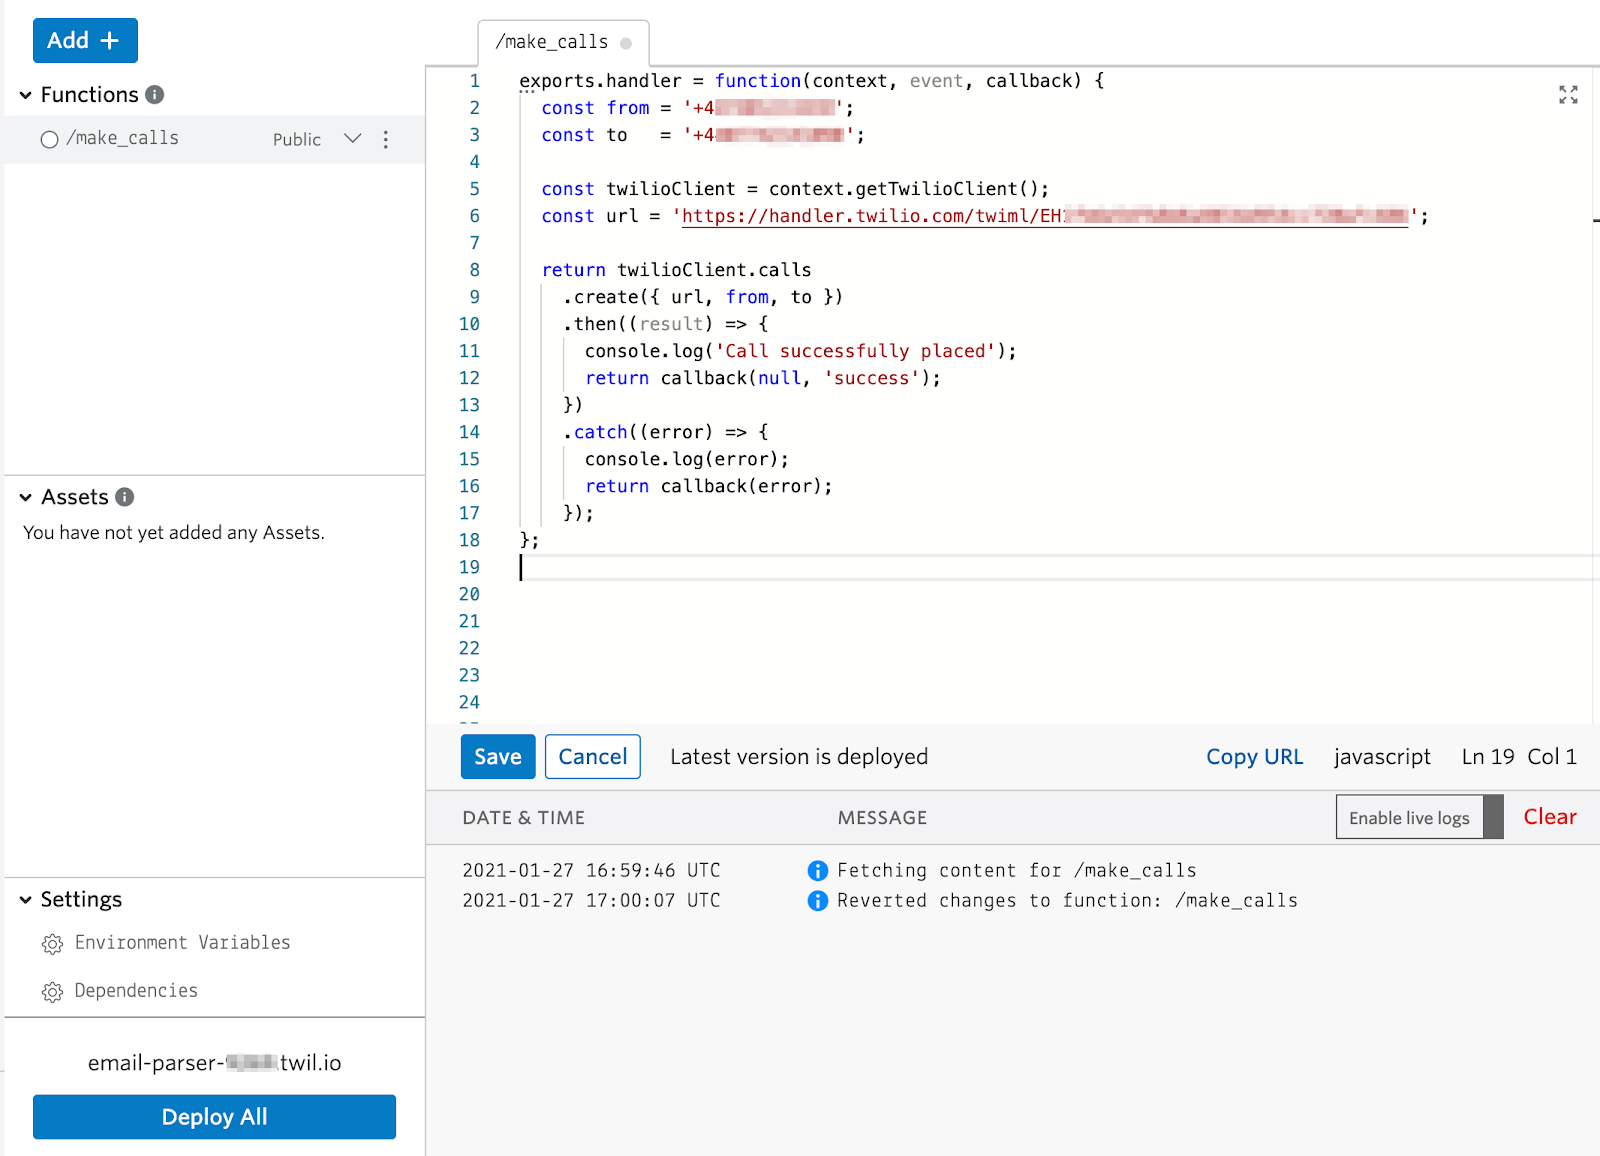Click line number 1 in the gutter
Viewport: 1600px width, 1156px height.
coord(475,81)
